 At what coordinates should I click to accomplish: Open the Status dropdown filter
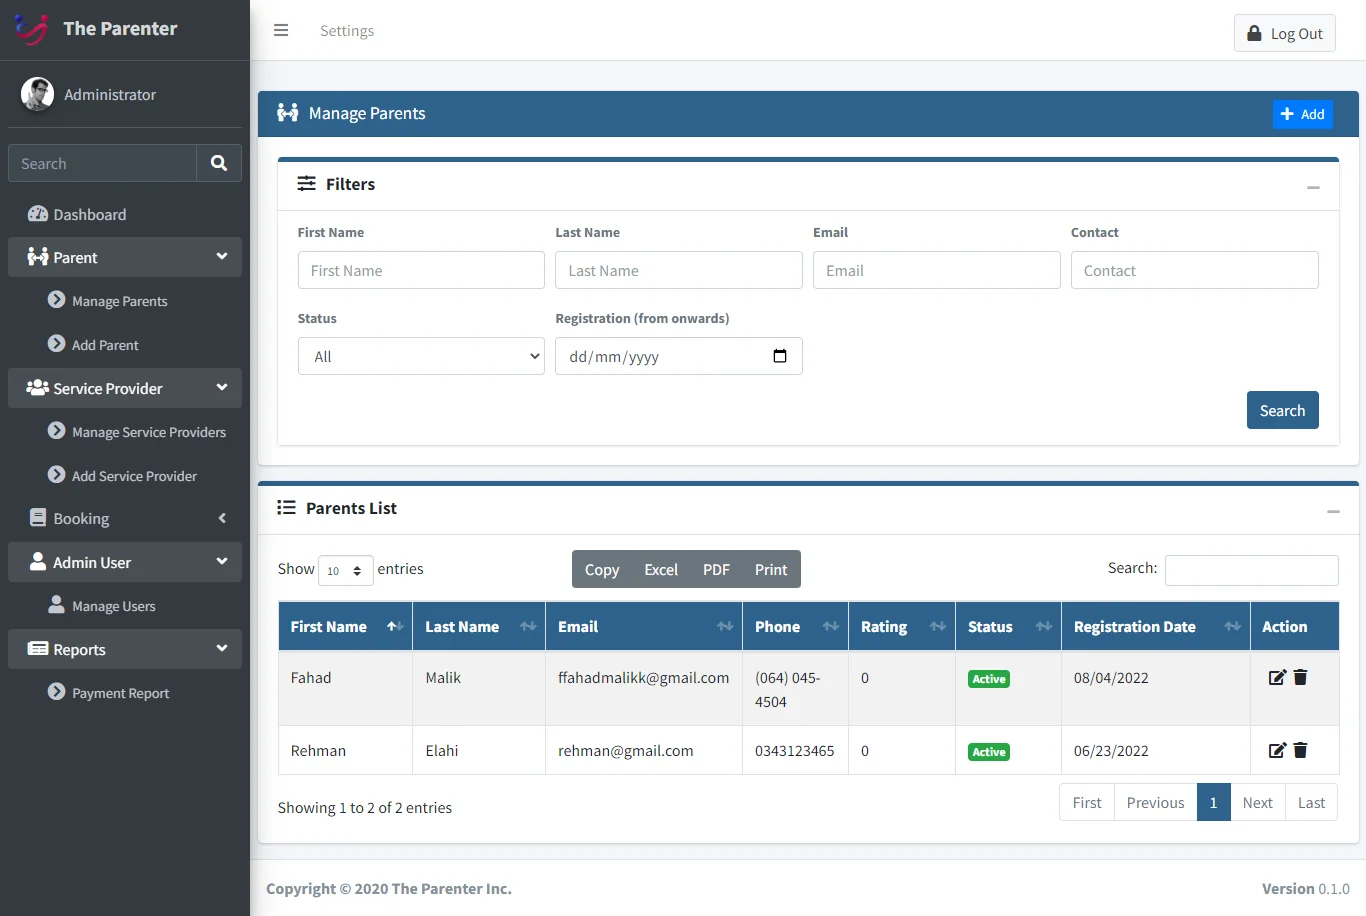[421, 356]
